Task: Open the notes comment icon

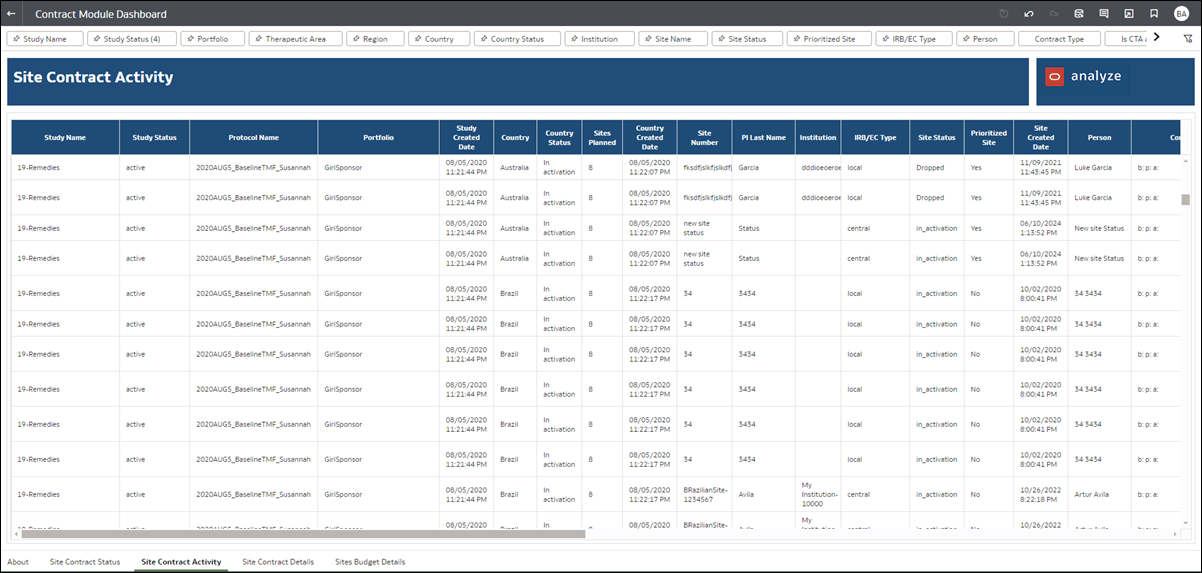Action: click(x=1104, y=14)
